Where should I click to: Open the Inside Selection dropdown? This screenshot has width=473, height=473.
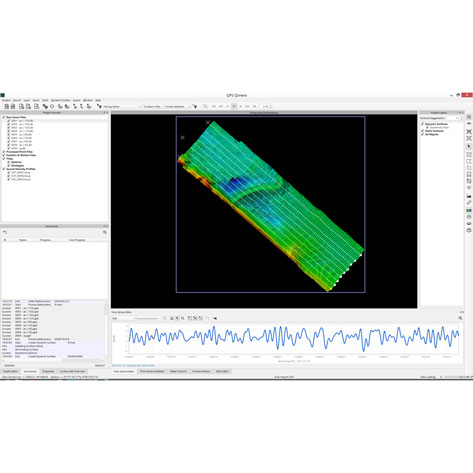click(x=178, y=107)
